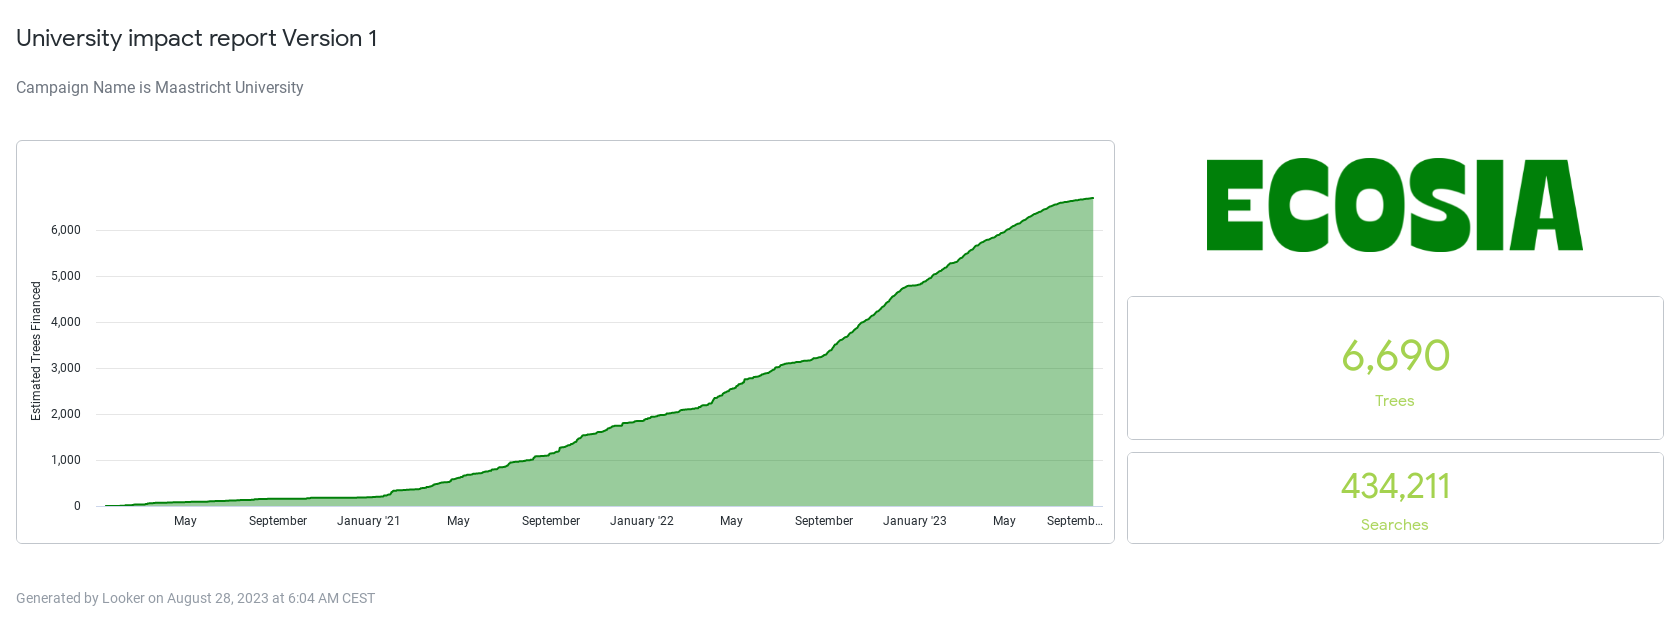
Task: Click the January '22 x-axis label
Action: pyautogui.click(x=642, y=521)
